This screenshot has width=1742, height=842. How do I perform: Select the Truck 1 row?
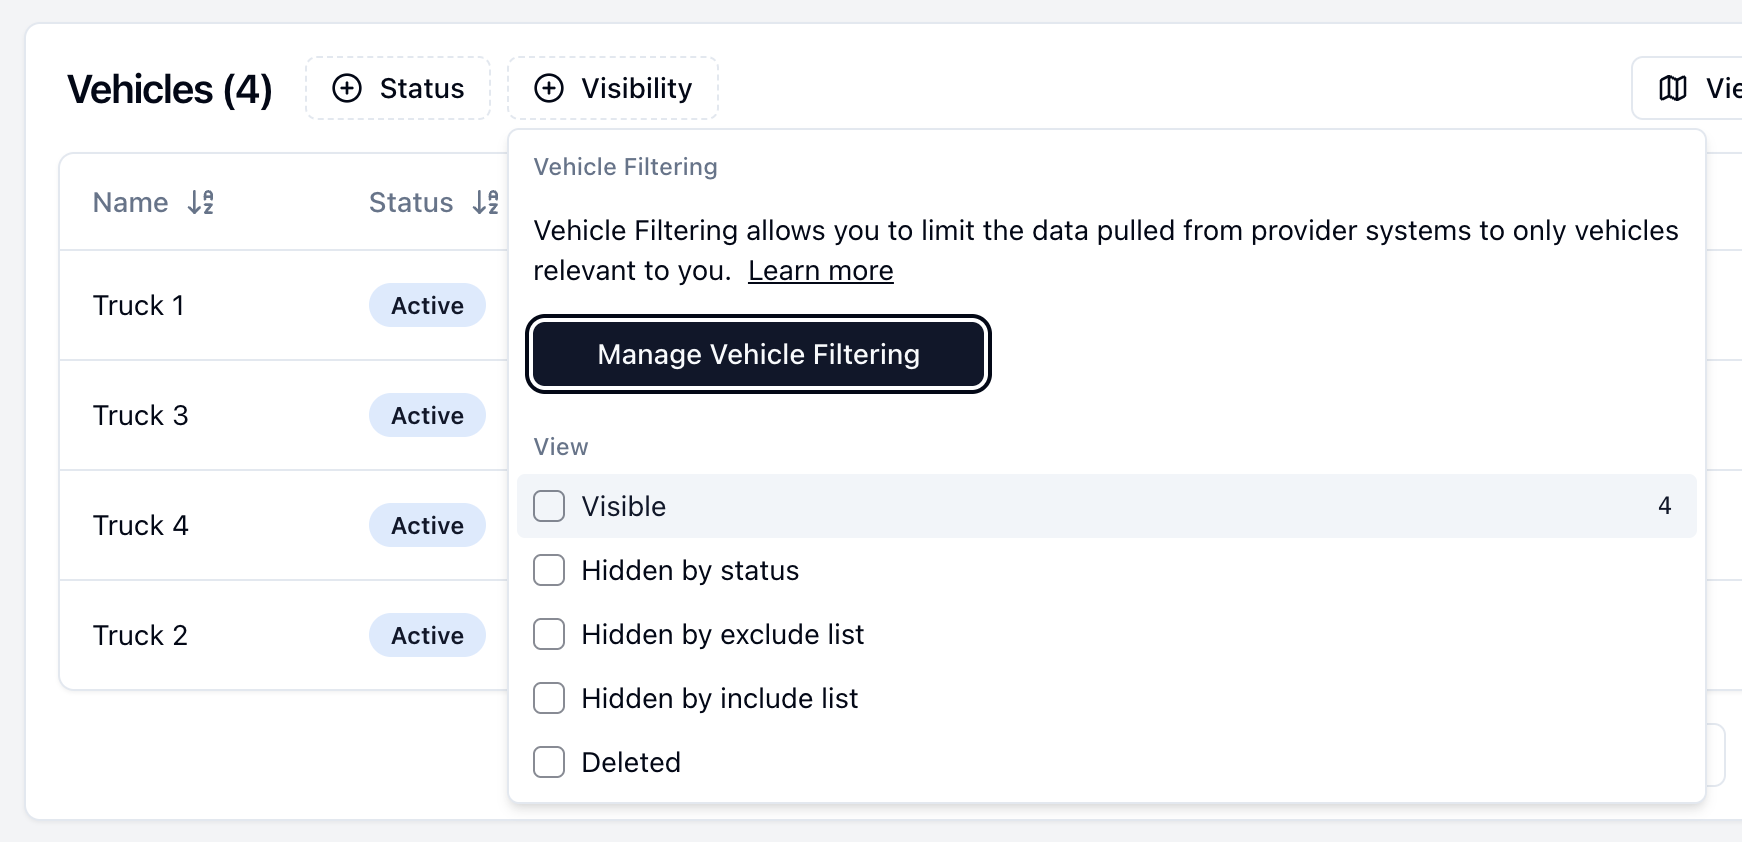[x=139, y=306]
